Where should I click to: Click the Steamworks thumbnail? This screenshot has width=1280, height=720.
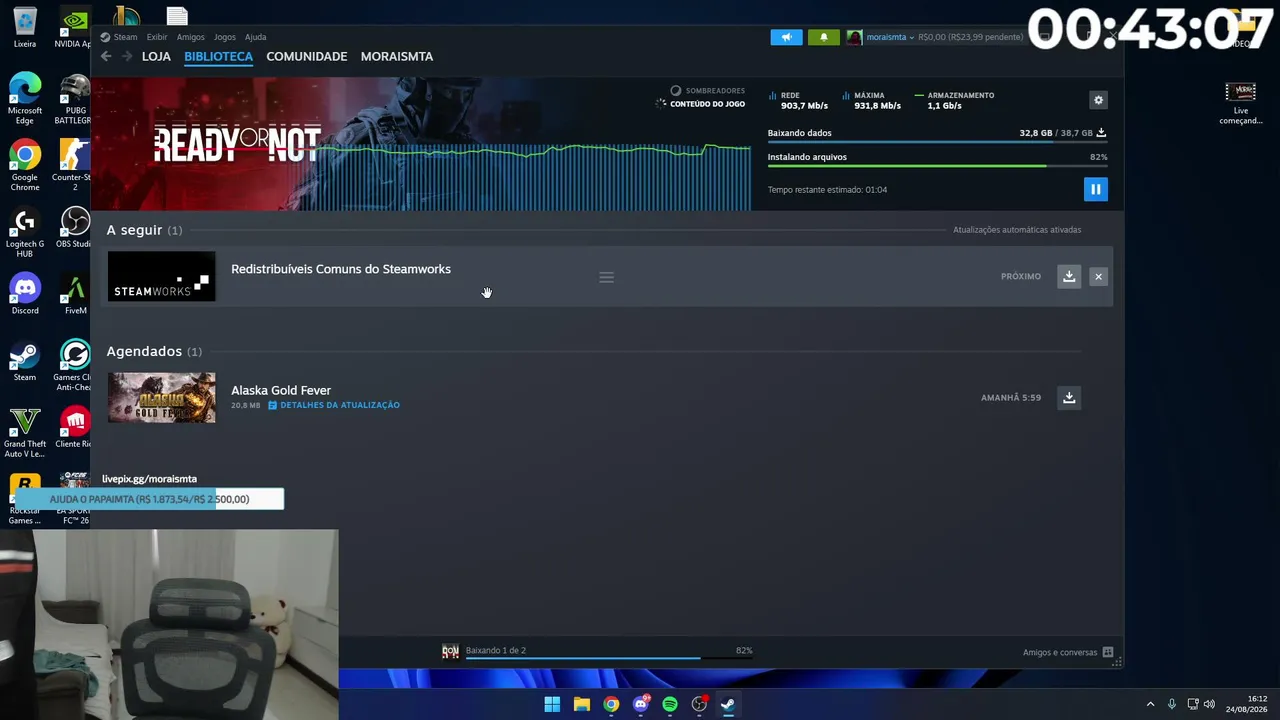161,276
